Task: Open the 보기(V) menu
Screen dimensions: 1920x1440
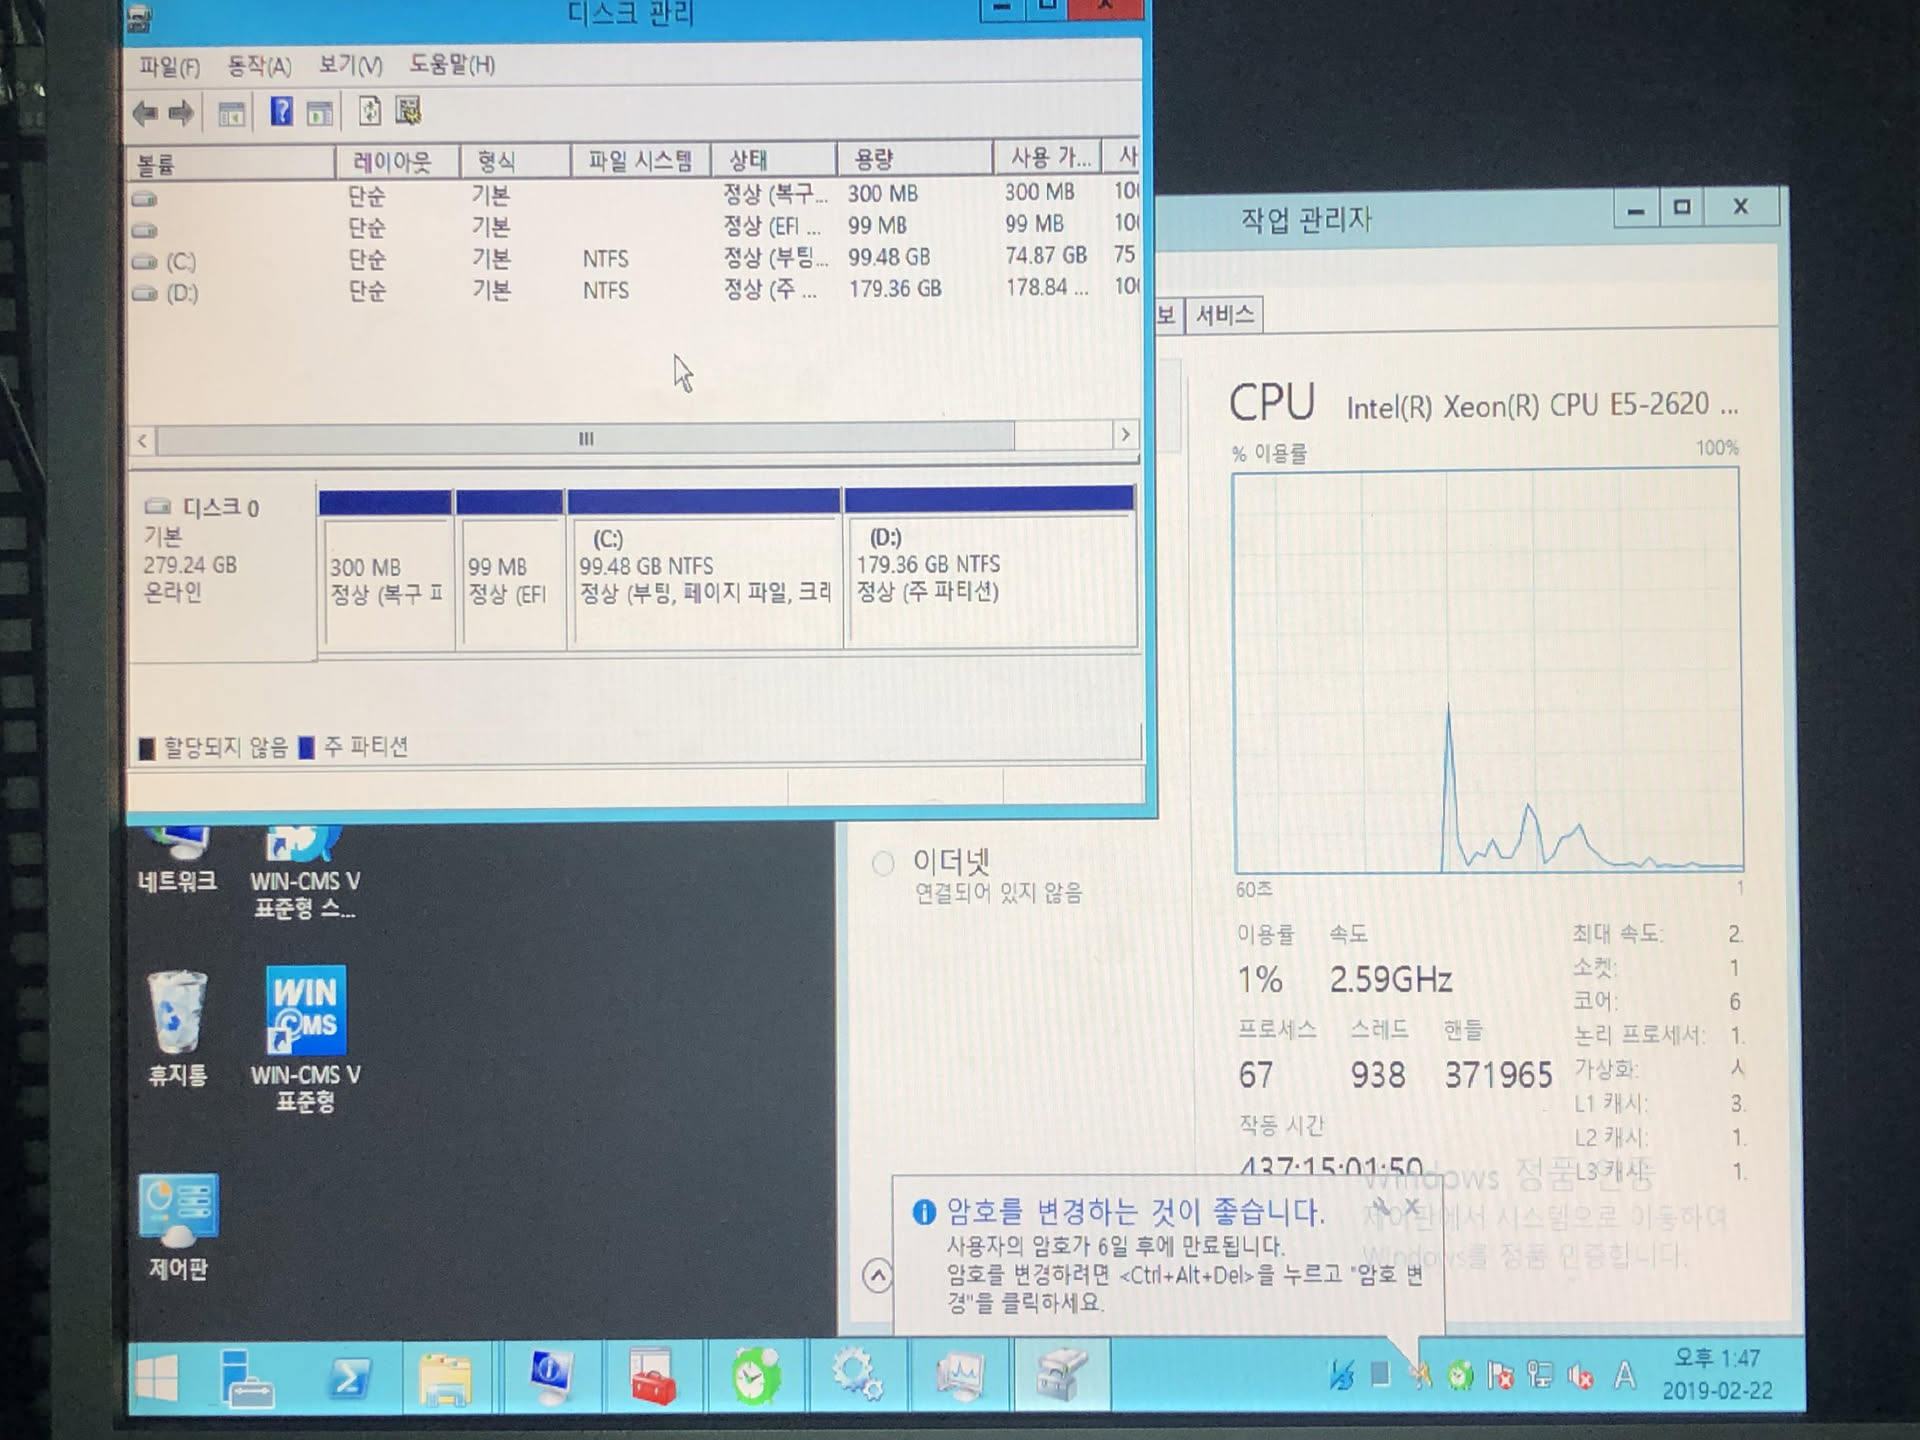Action: (x=350, y=66)
